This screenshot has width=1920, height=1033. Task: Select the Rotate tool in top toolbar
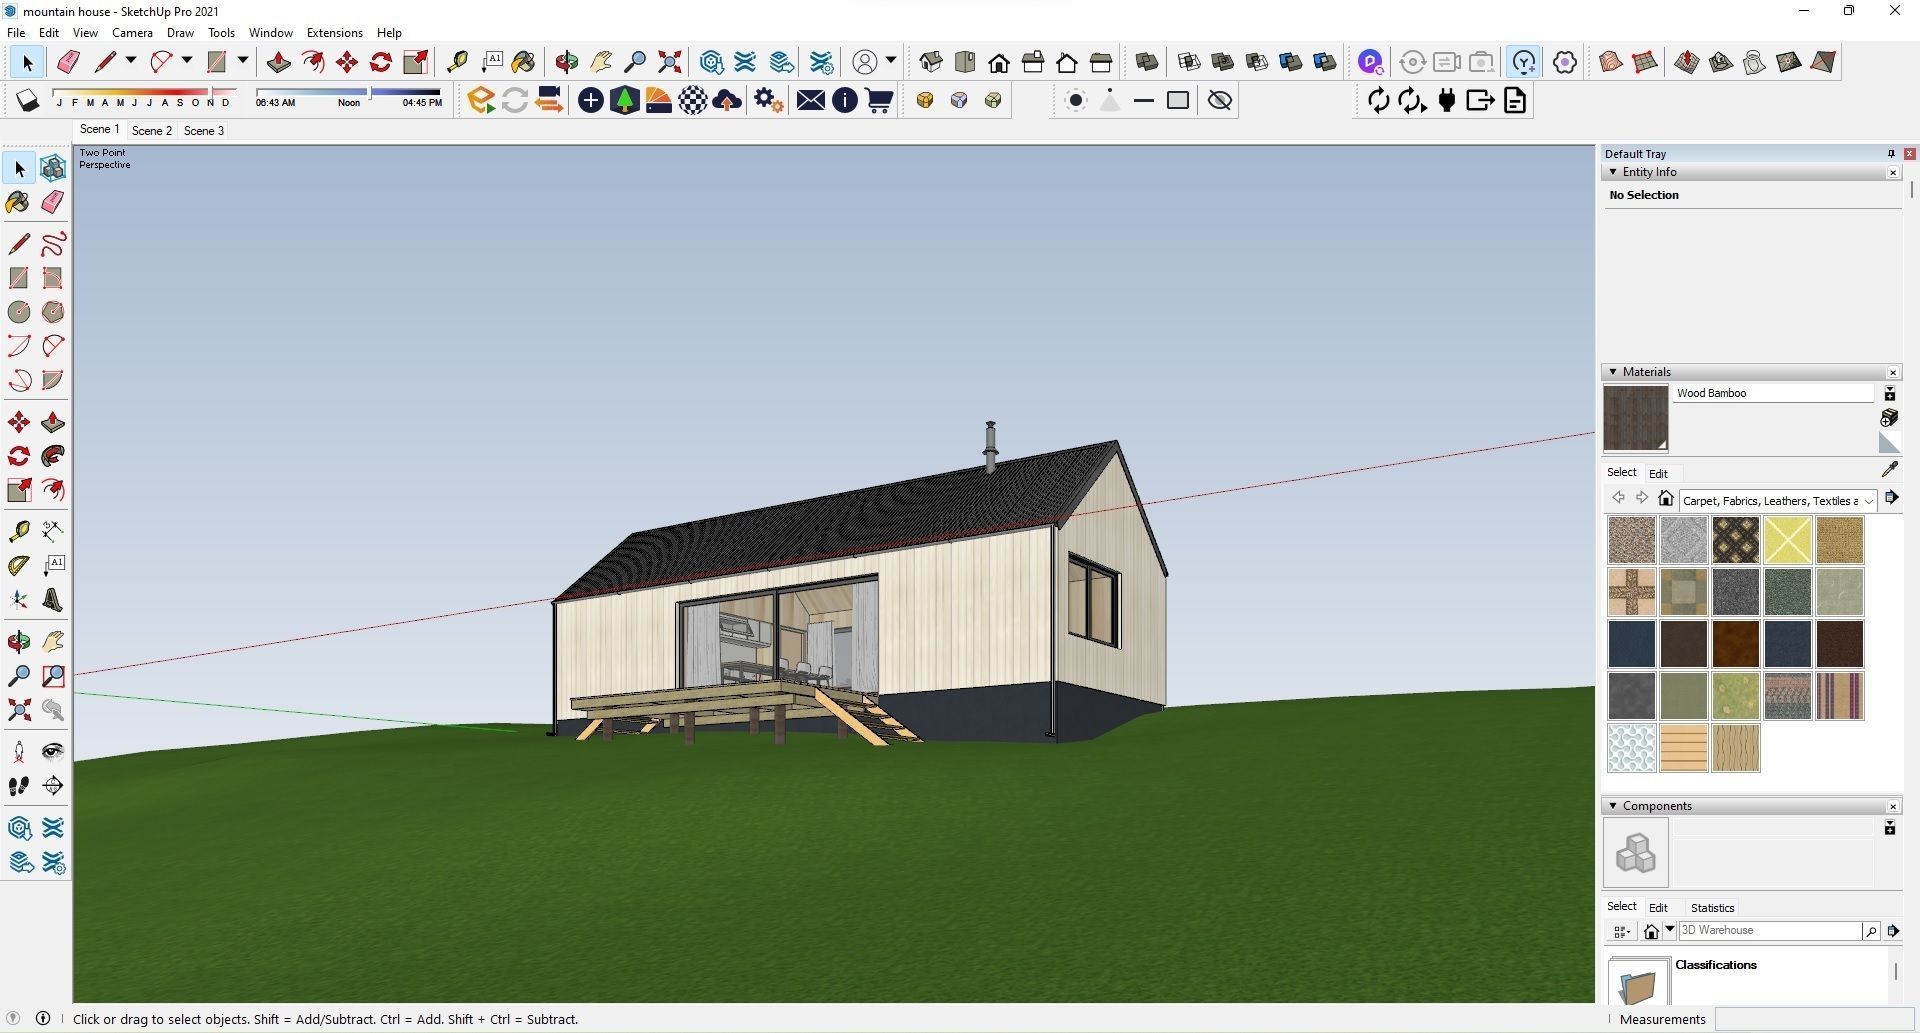coord(381,62)
